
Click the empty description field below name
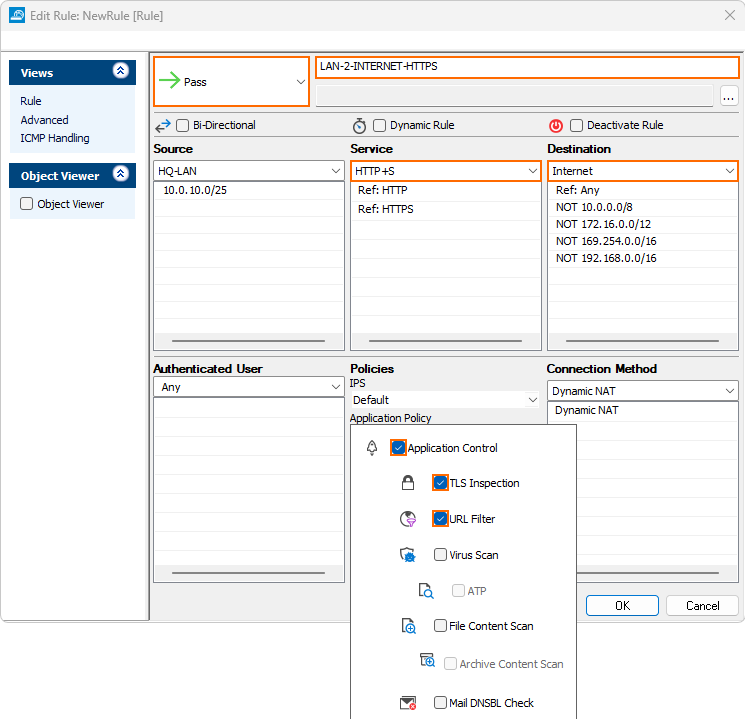(515, 96)
